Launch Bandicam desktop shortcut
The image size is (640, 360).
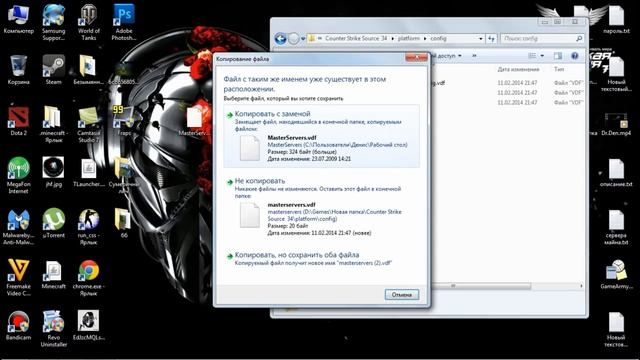point(18,326)
